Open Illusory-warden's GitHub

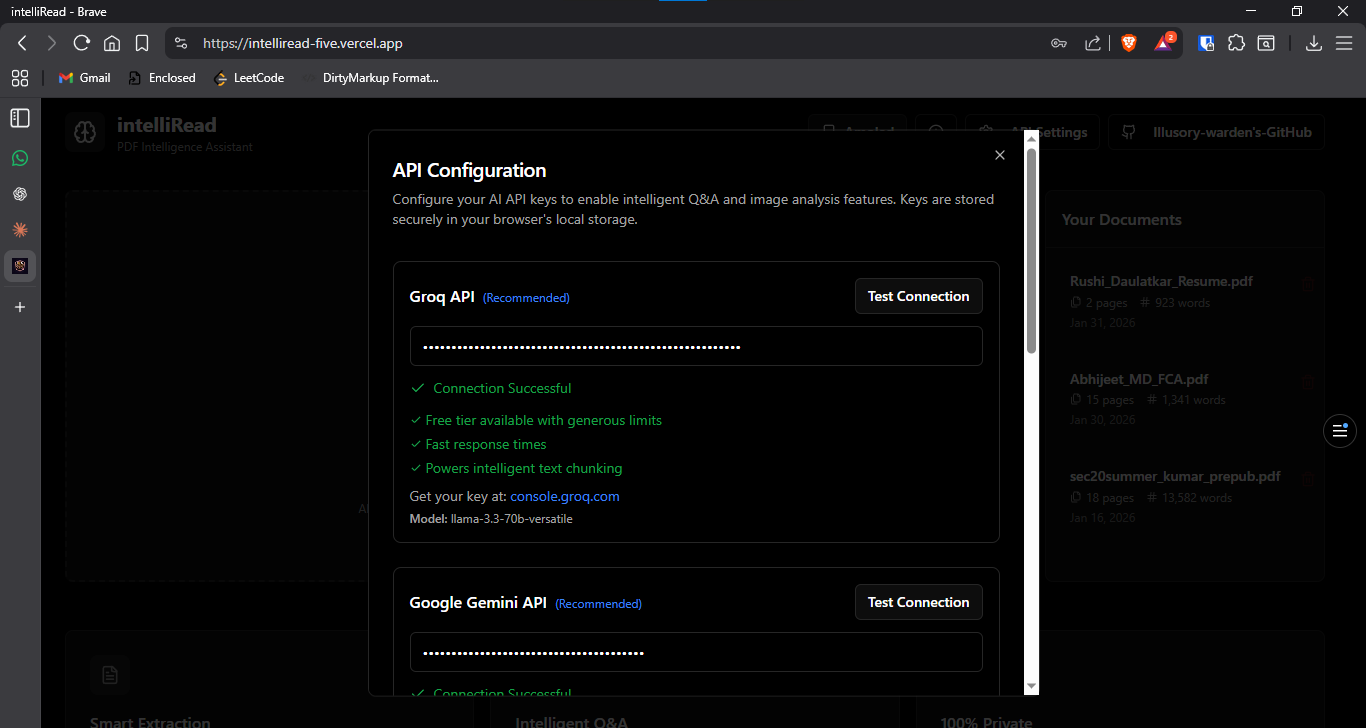pyautogui.click(x=1216, y=131)
